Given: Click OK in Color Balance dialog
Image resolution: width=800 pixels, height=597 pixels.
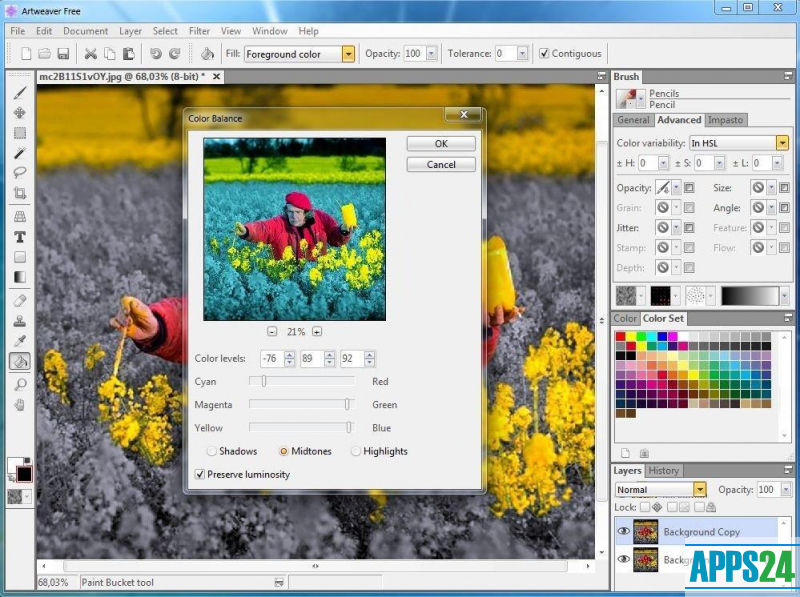Looking at the screenshot, I should [x=441, y=144].
